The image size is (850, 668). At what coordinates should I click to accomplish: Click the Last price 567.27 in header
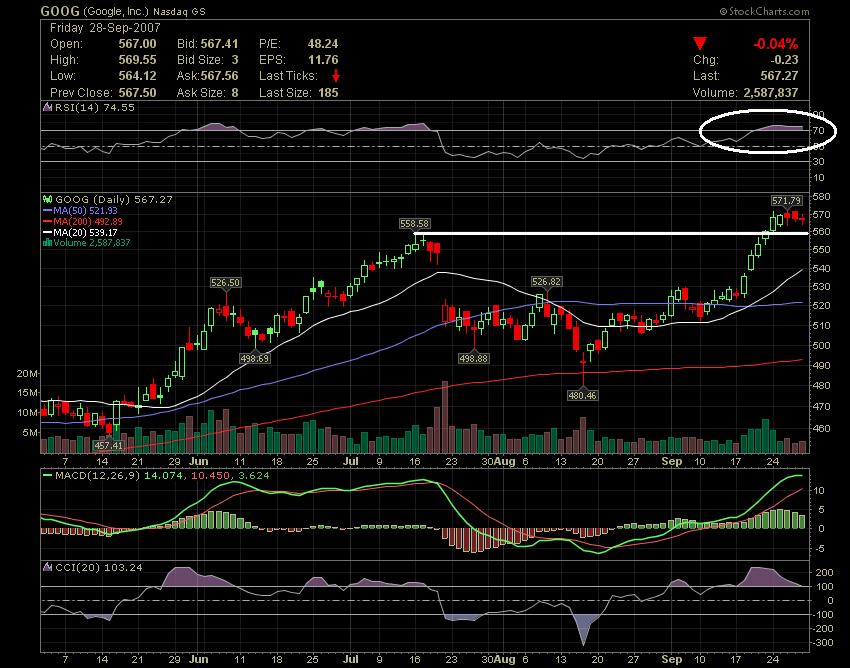[780, 76]
